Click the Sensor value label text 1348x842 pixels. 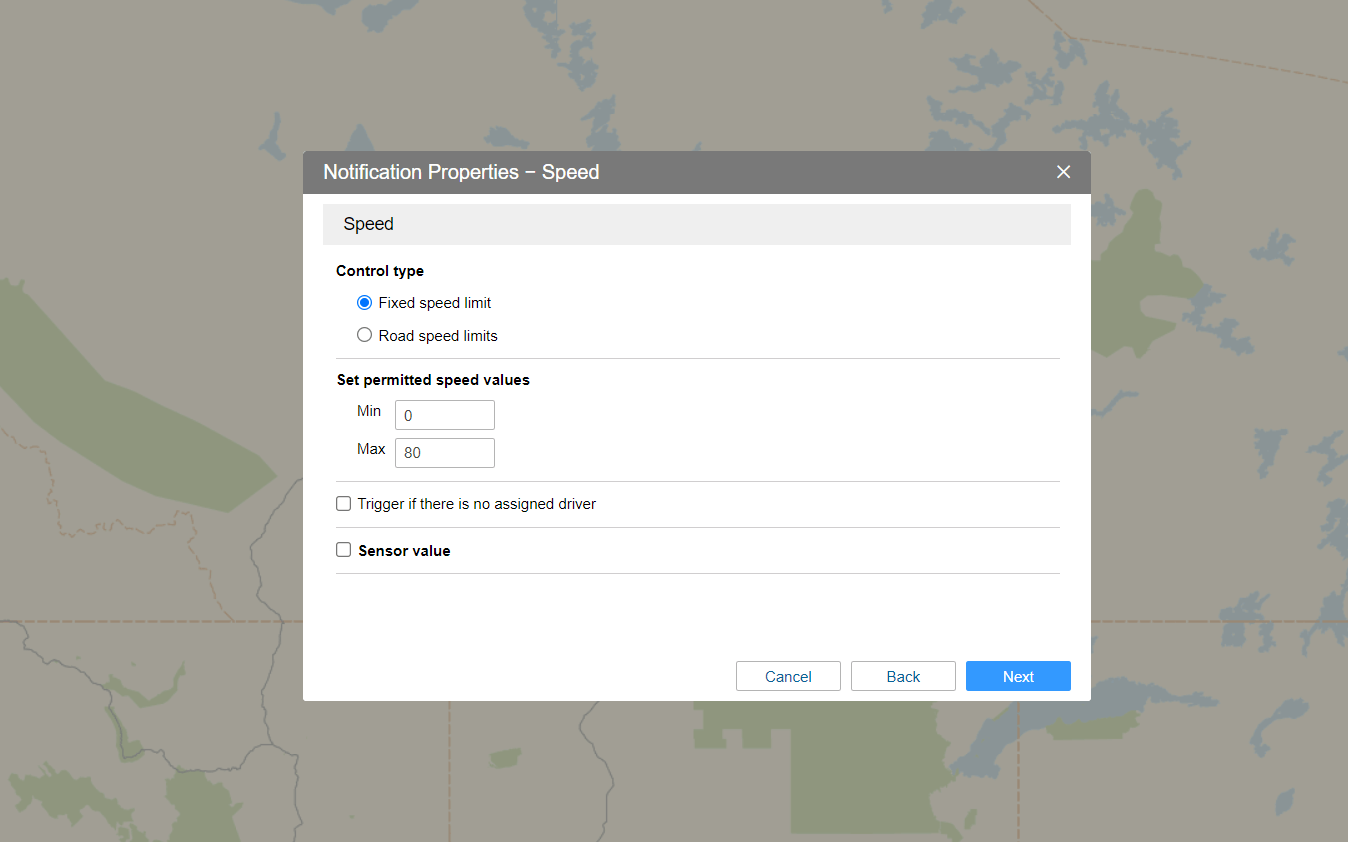point(404,551)
